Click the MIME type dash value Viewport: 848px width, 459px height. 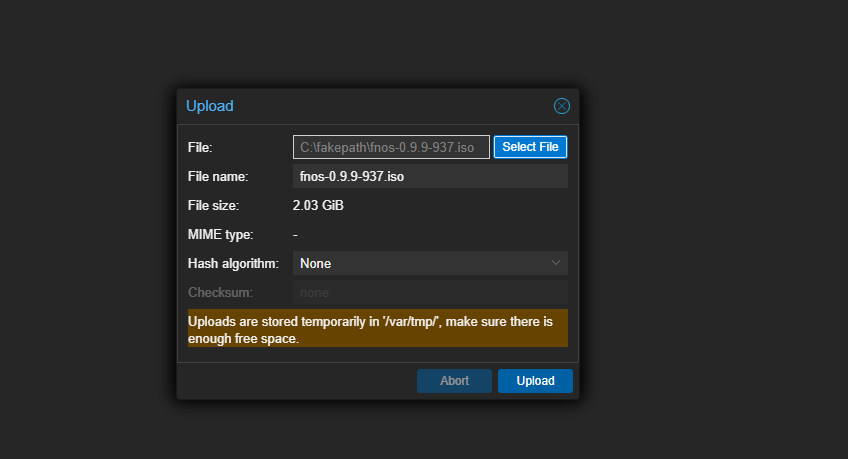click(x=295, y=235)
